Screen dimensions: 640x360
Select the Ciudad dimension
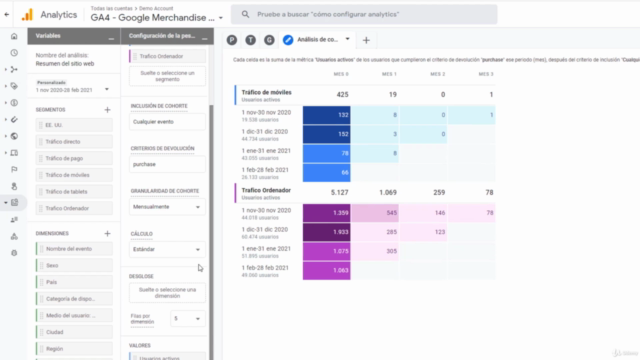pyautogui.click(x=74, y=332)
